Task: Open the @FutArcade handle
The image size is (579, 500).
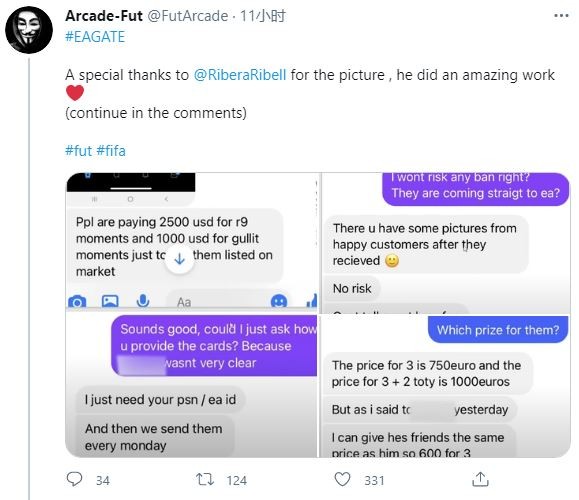Action: pyautogui.click(x=188, y=16)
